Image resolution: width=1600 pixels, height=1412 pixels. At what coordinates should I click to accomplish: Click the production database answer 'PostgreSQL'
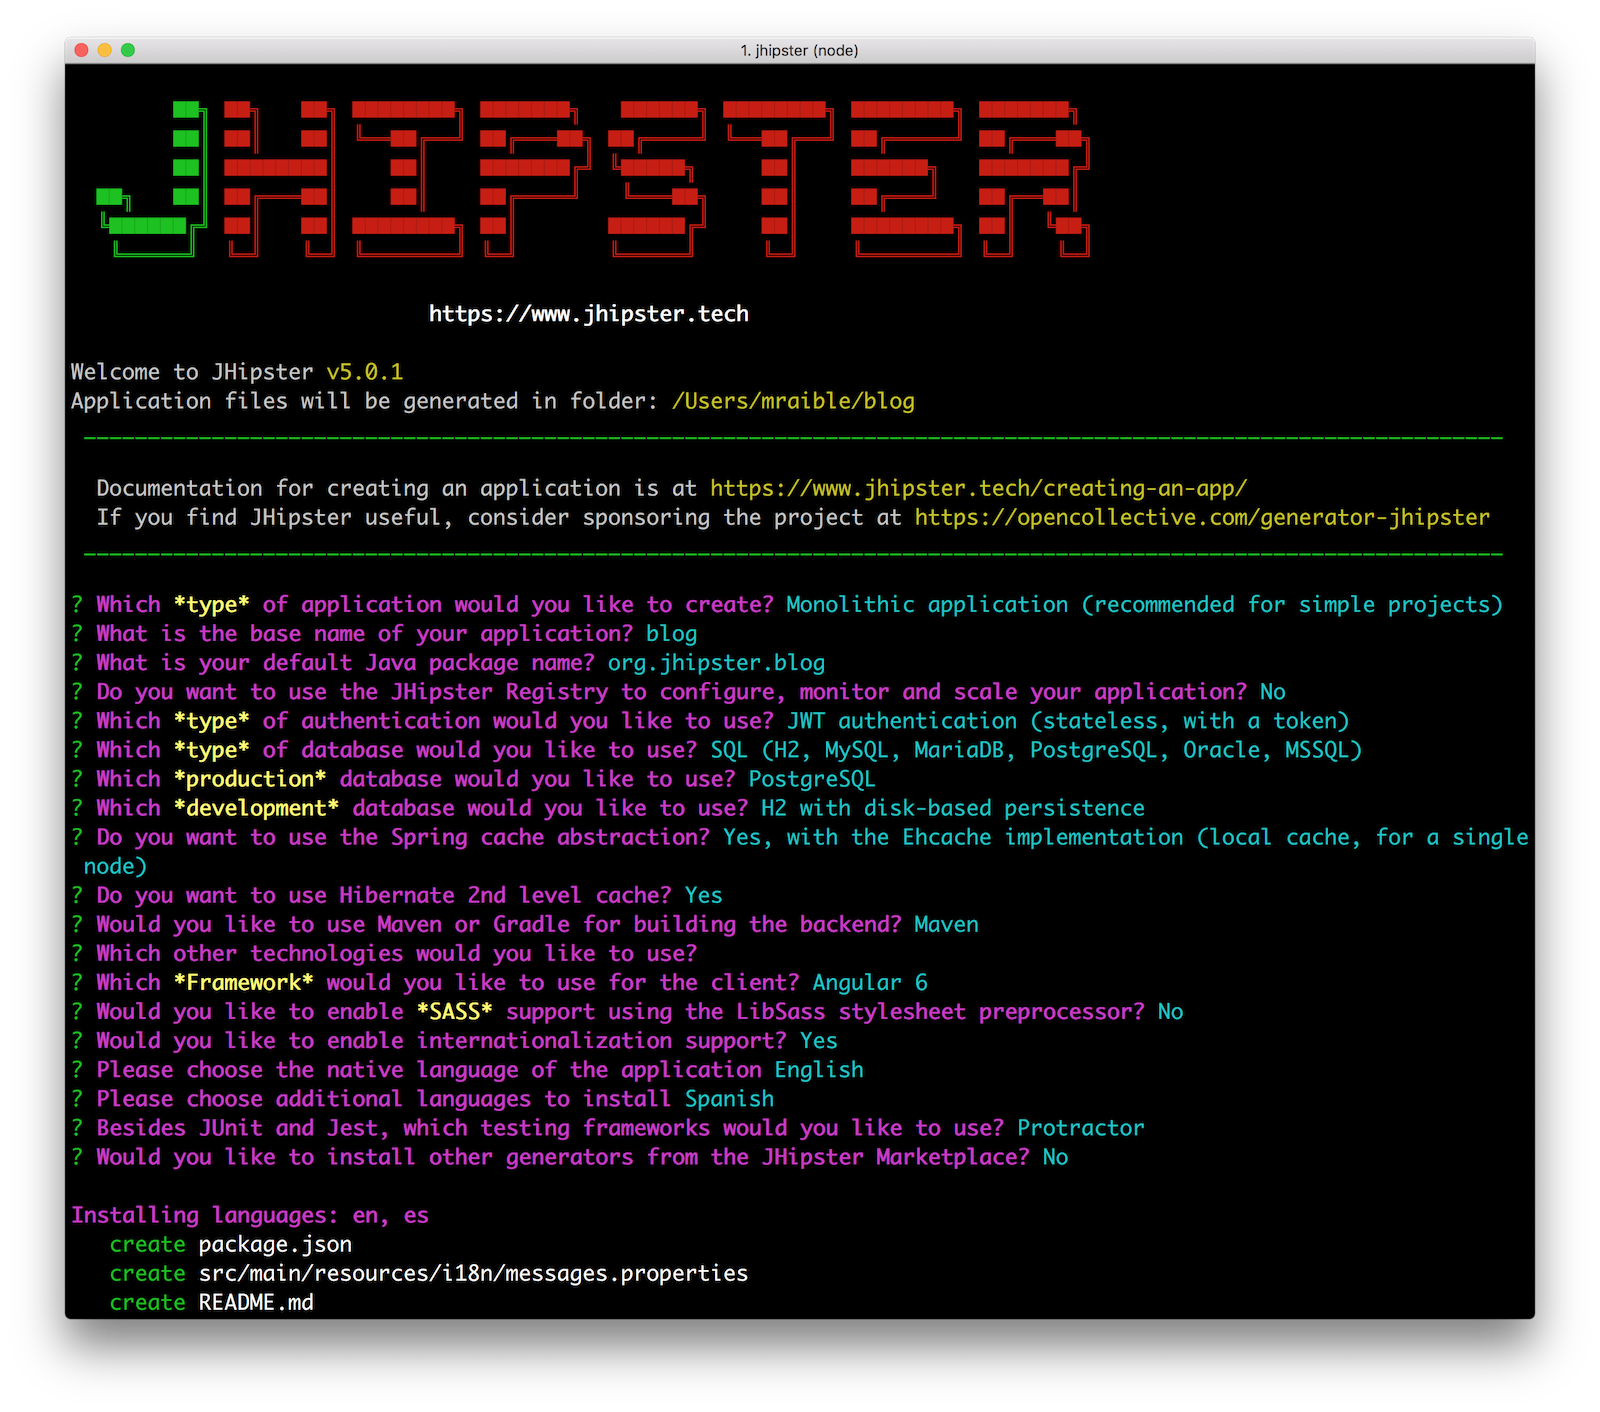click(x=812, y=779)
